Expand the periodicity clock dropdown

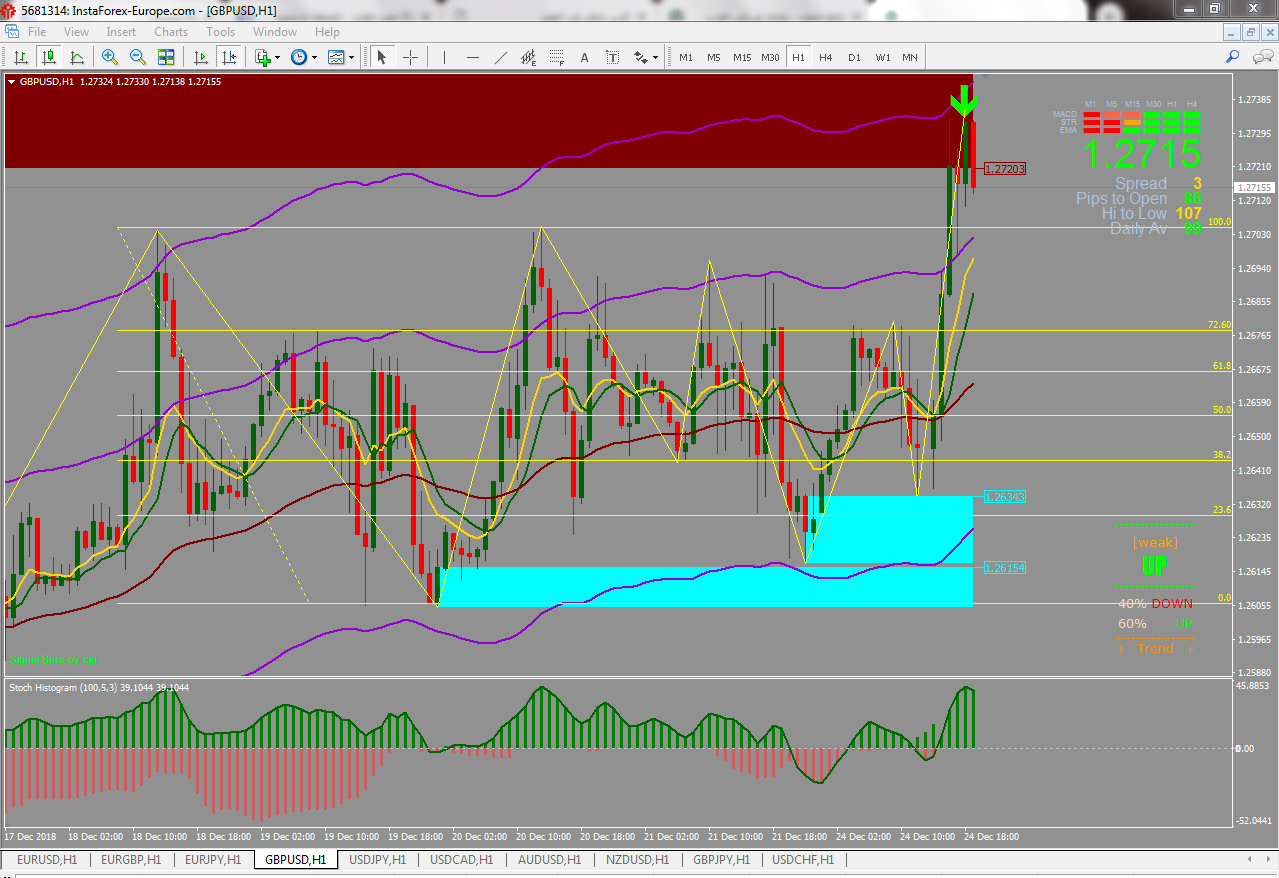pos(314,58)
